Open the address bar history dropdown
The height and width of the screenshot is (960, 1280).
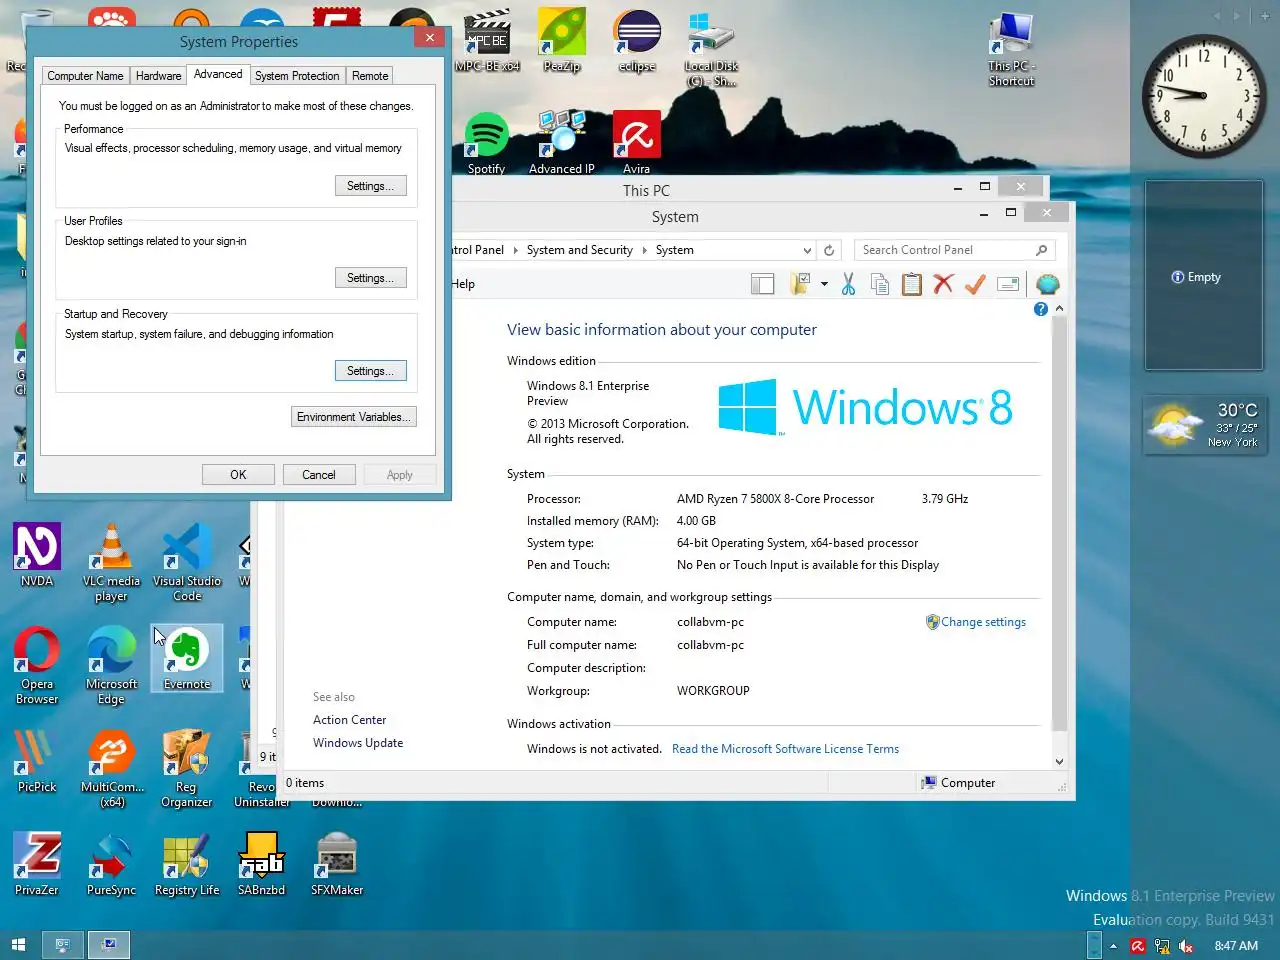click(807, 250)
